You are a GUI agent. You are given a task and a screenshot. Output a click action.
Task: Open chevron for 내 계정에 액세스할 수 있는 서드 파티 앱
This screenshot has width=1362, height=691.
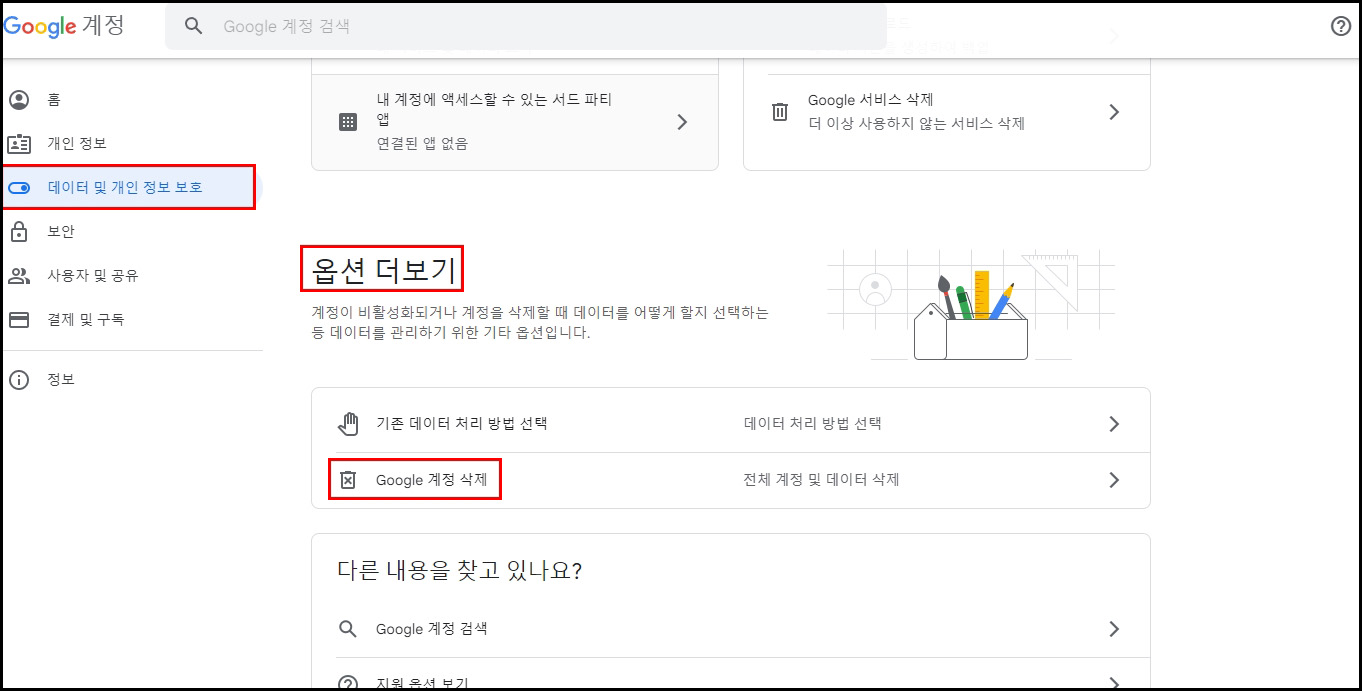pos(682,122)
